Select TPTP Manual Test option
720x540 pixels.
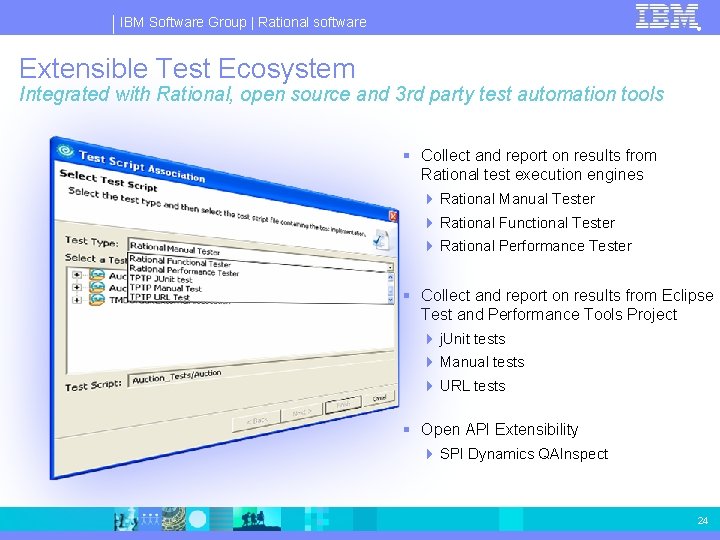165,288
